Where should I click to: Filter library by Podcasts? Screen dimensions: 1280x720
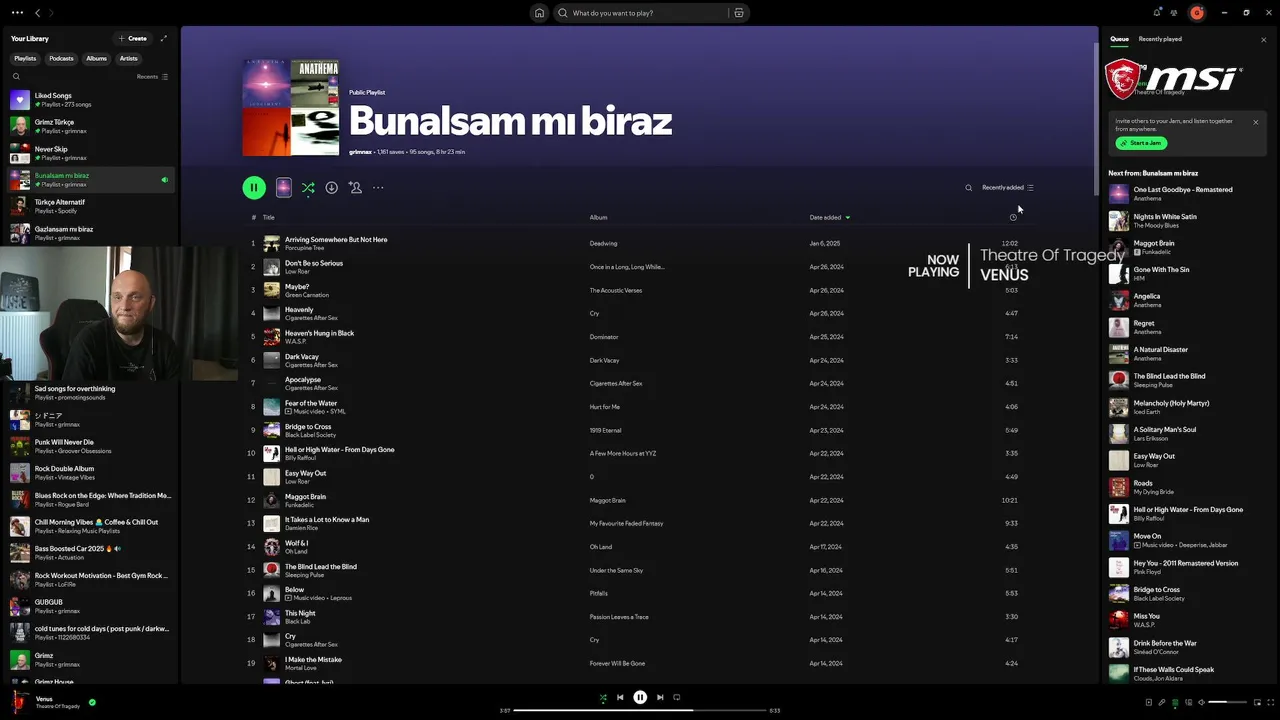(61, 58)
